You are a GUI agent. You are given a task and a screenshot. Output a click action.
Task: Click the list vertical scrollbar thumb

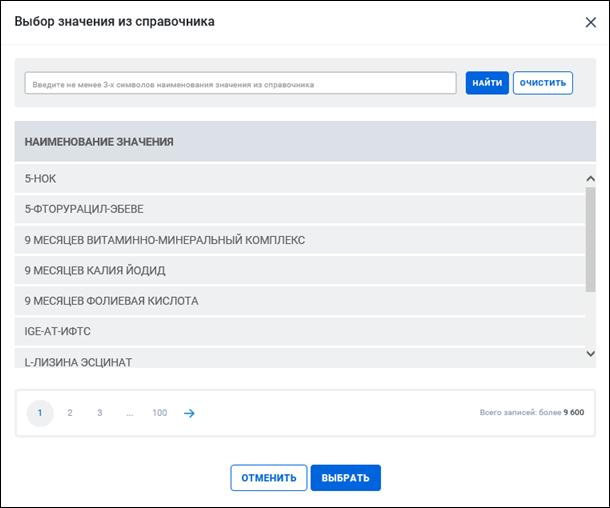tap(590, 238)
